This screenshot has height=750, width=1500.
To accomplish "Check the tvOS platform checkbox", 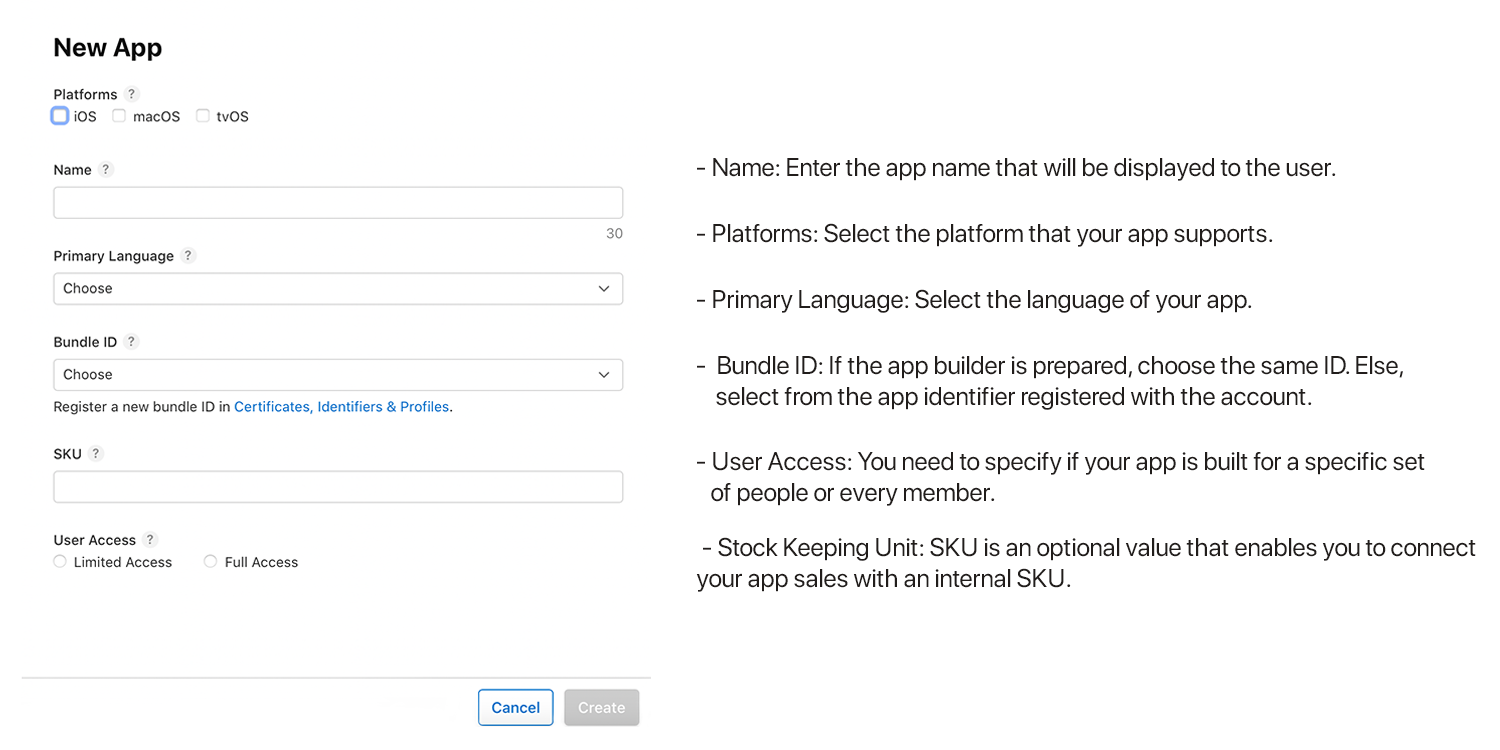I will pos(203,116).
